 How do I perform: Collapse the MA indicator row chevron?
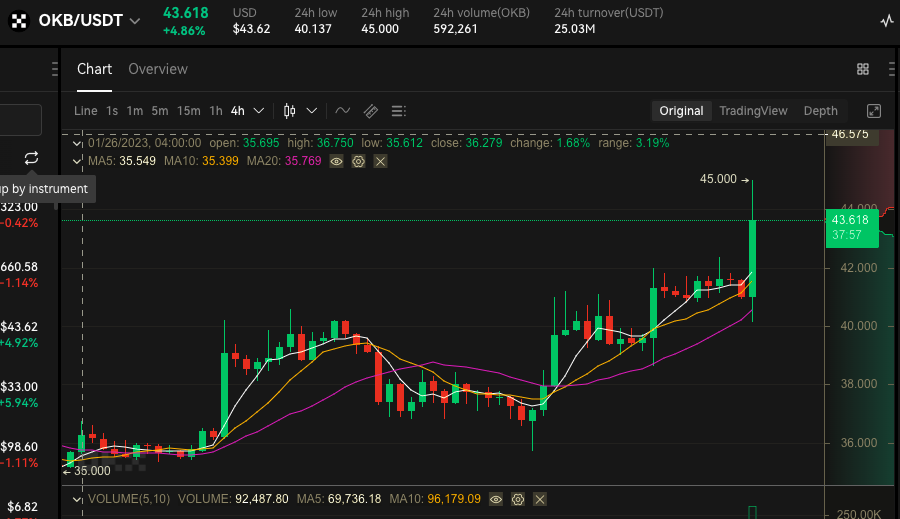coord(77,161)
